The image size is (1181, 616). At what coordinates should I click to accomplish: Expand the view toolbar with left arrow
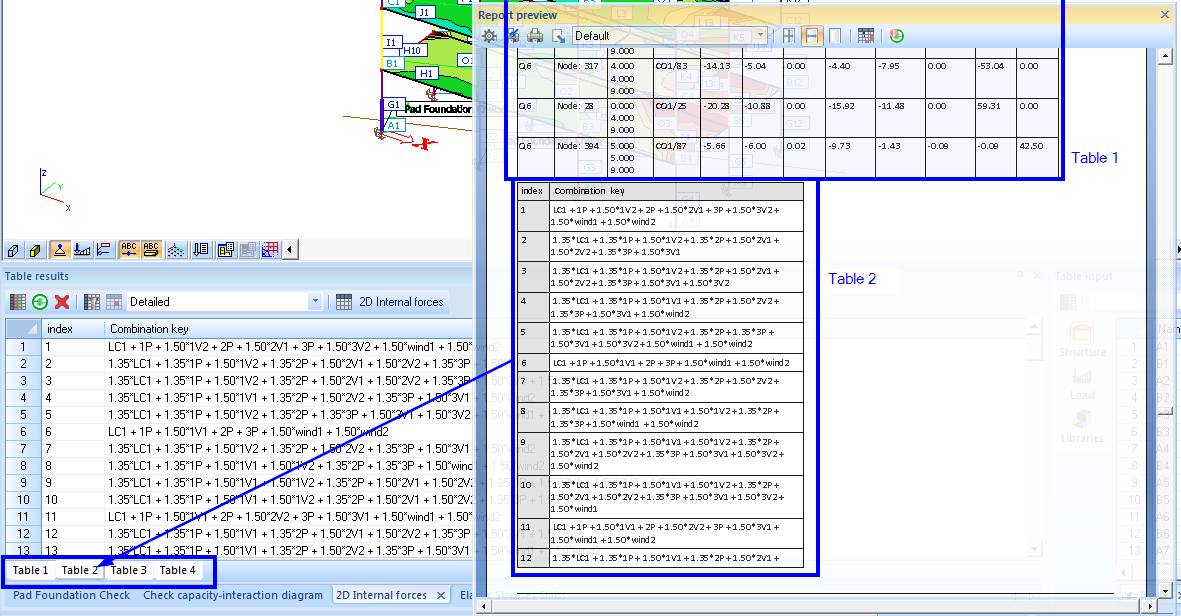point(290,250)
